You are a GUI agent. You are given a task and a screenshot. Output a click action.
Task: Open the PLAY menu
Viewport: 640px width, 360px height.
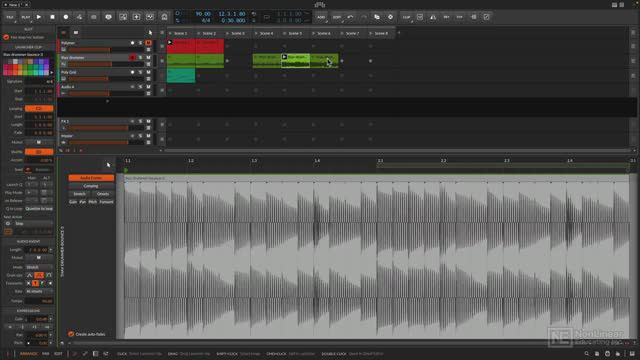click(26, 17)
